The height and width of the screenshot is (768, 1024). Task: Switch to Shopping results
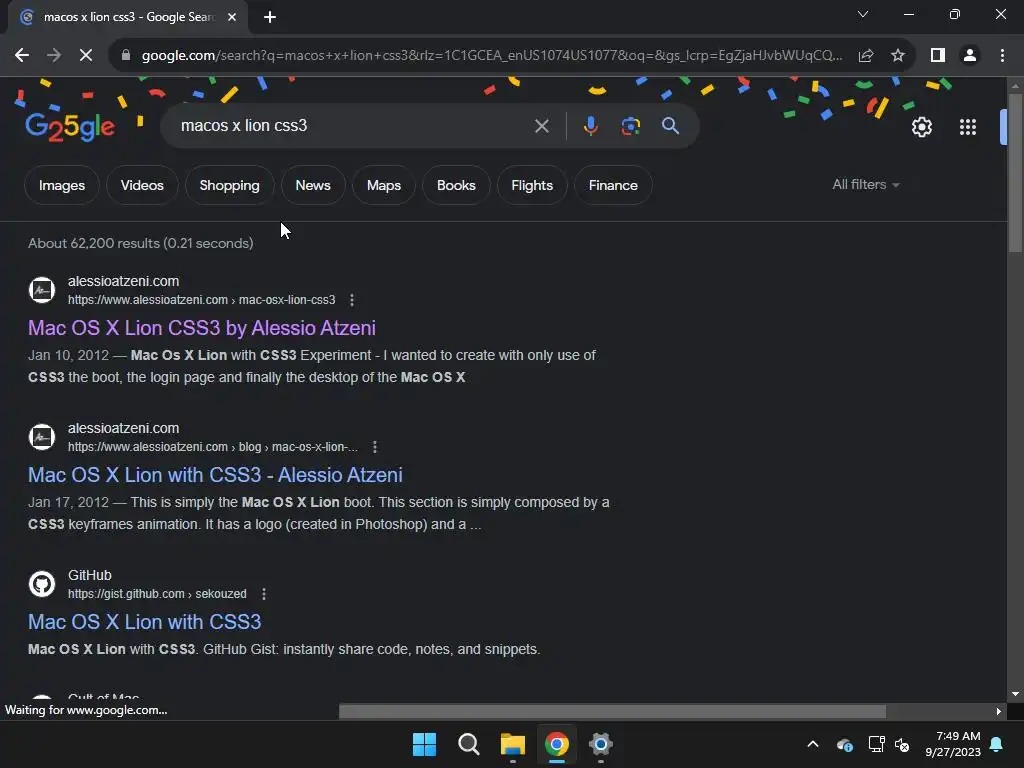click(229, 185)
